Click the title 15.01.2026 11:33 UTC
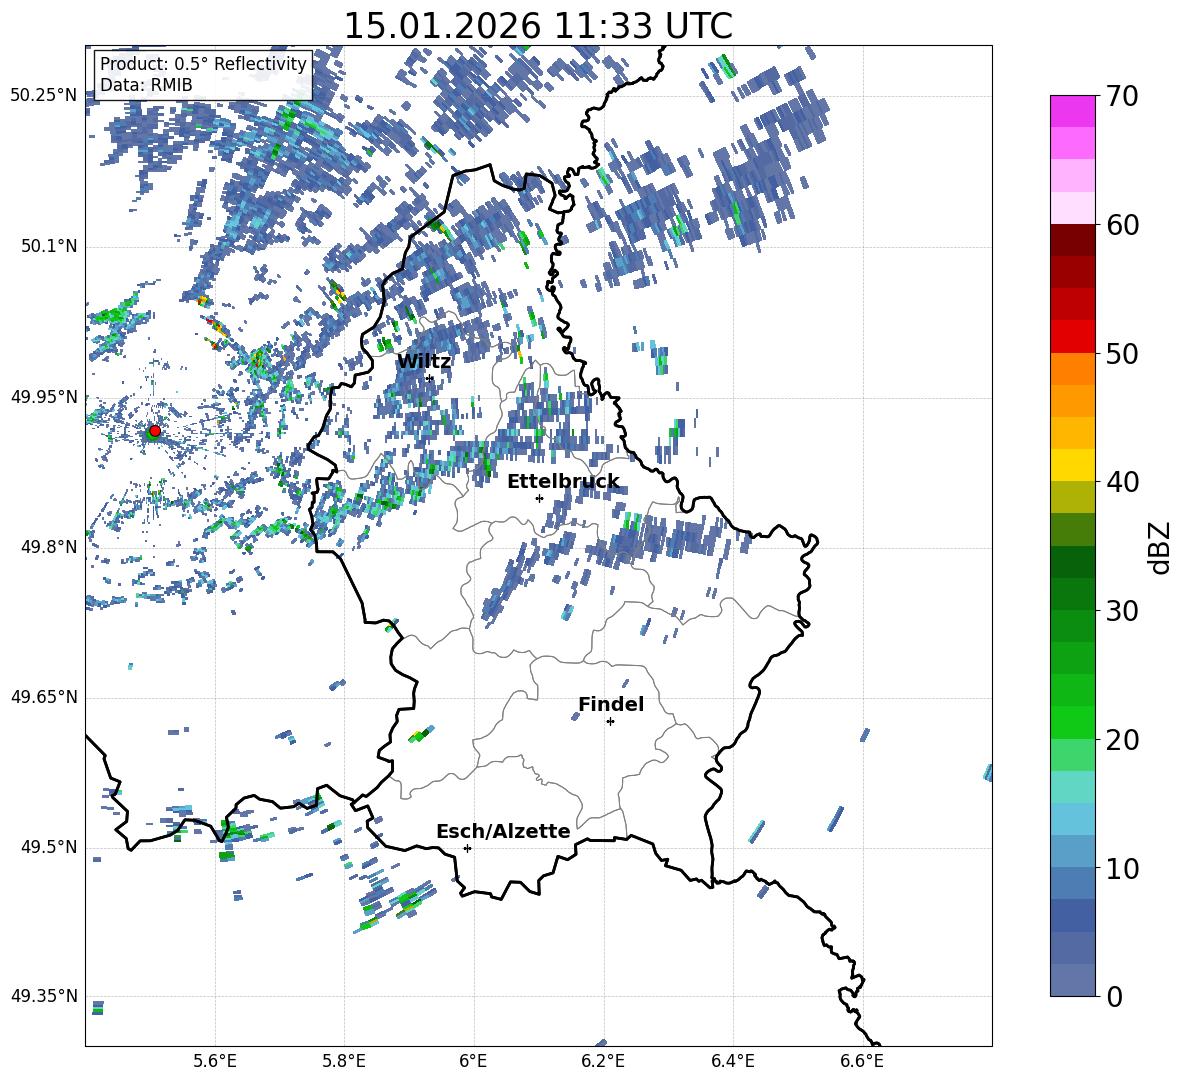This screenshot has width=1184, height=1081. 538,25
